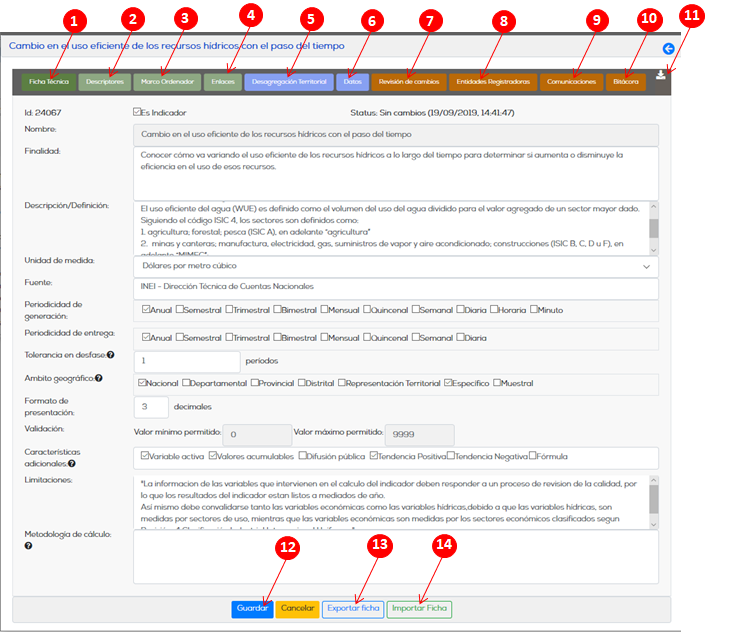Enable Difusión pública checkbox
This screenshot has height=632, width=730.
pos(303,455)
